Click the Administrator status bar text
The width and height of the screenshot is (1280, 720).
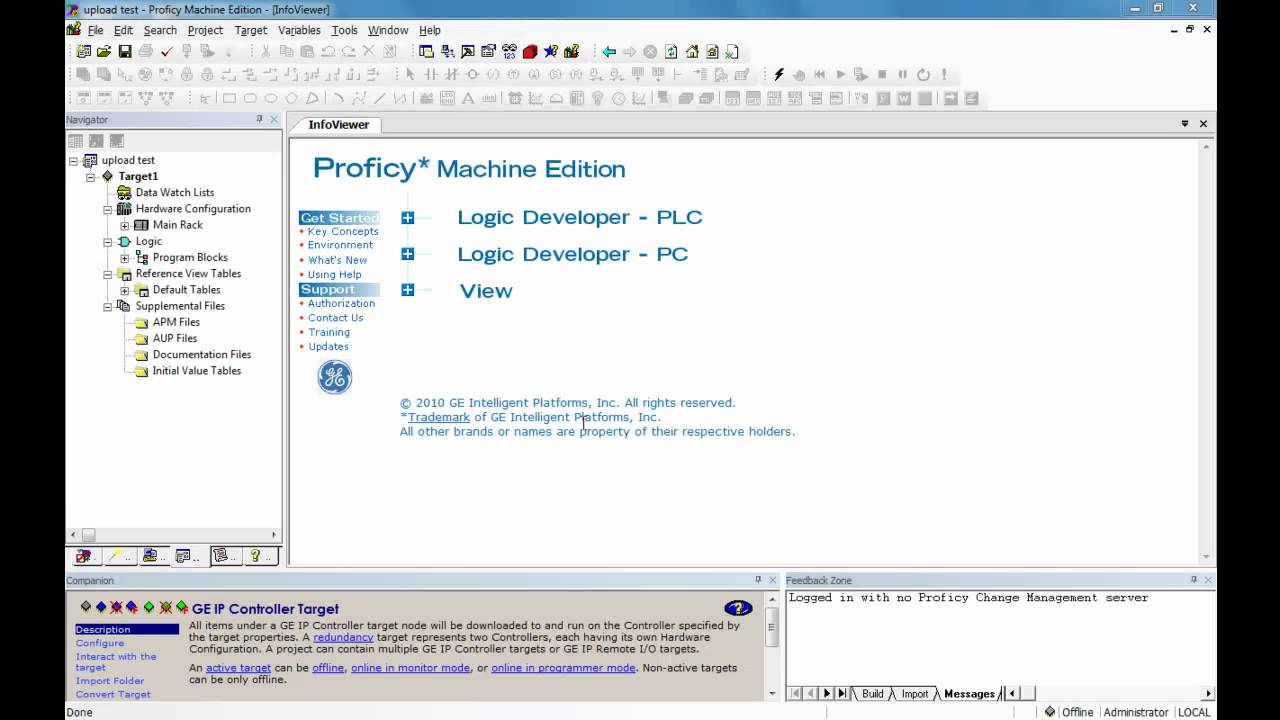1135,712
